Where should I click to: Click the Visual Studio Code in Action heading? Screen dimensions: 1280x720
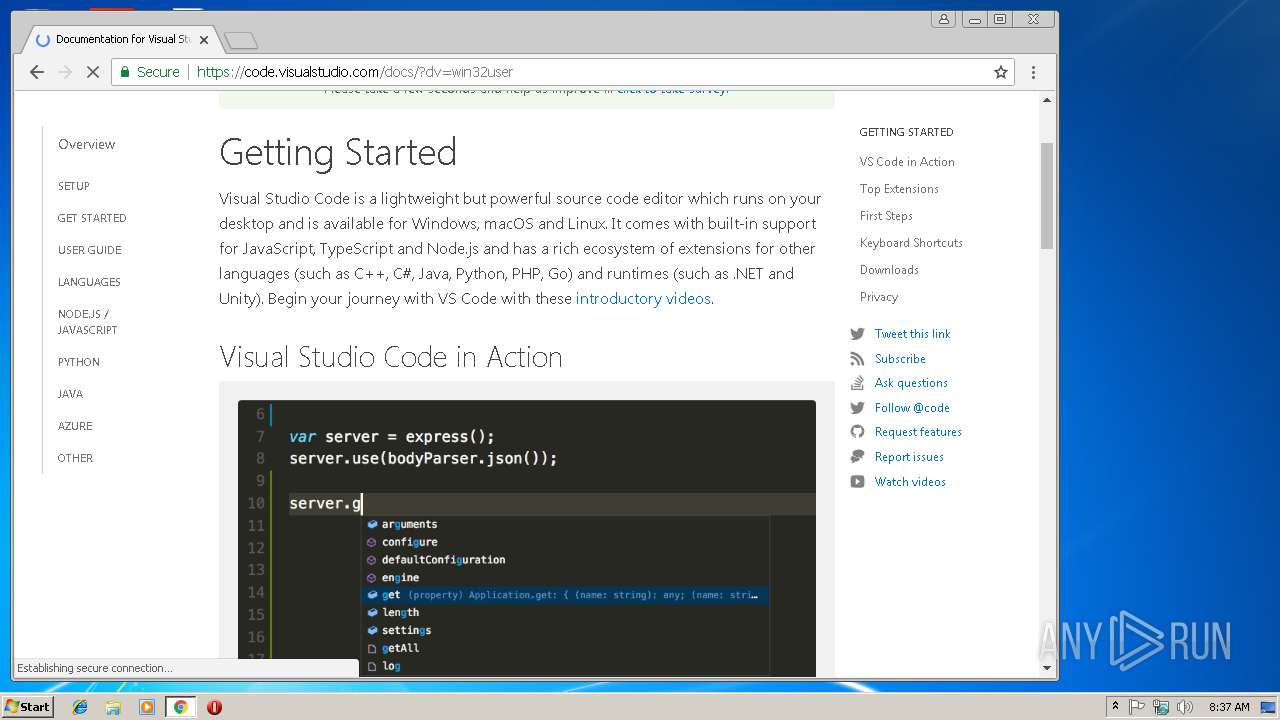coord(391,357)
